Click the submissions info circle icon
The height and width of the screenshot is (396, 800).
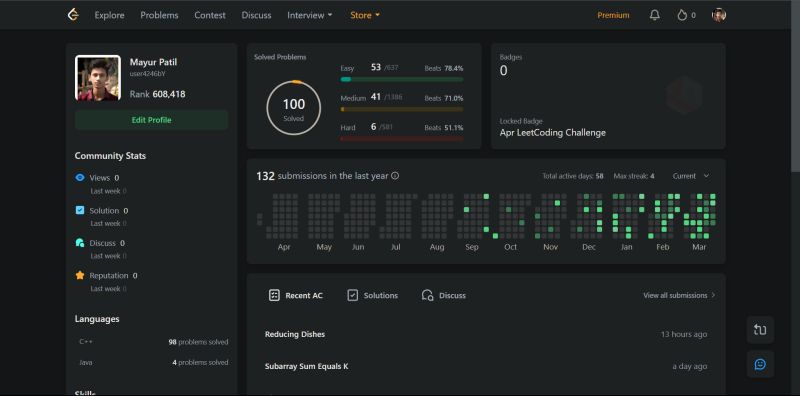click(395, 176)
